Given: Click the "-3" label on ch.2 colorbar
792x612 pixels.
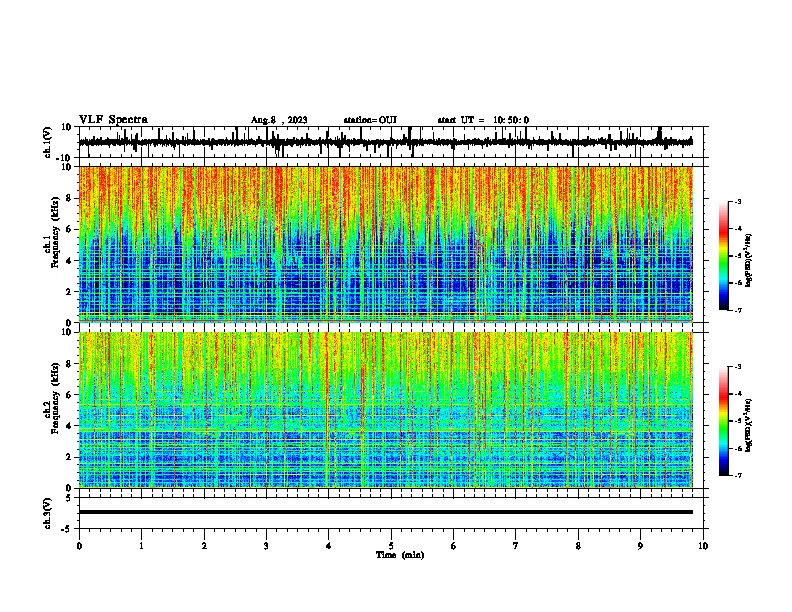Looking at the screenshot, I should [737, 367].
